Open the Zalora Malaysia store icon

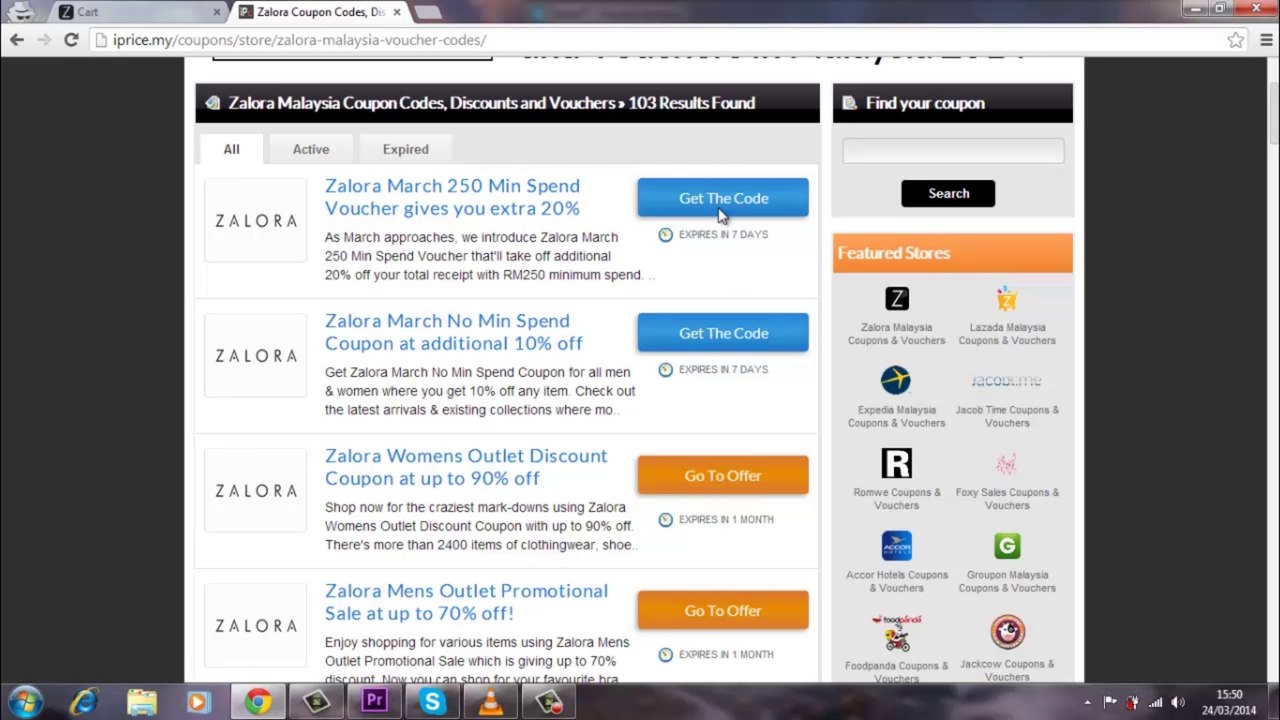tap(897, 299)
